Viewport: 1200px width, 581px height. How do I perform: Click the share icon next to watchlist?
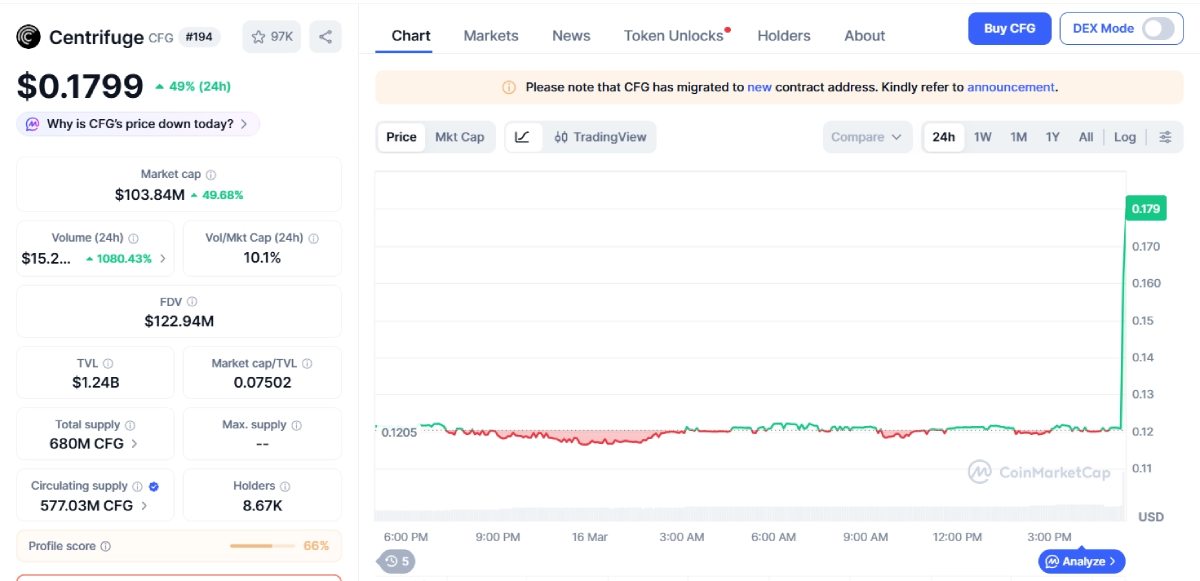[x=325, y=37]
